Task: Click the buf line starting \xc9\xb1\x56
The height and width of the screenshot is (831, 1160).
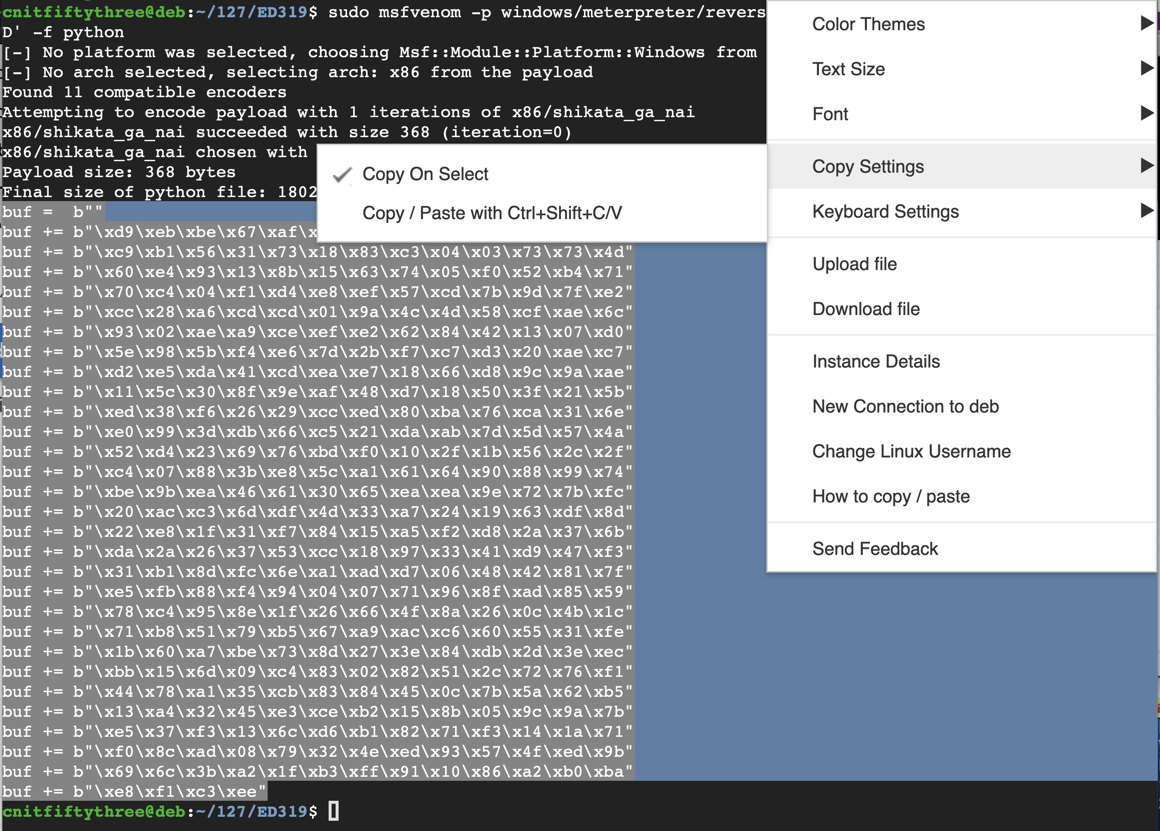Action: pos(317,252)
